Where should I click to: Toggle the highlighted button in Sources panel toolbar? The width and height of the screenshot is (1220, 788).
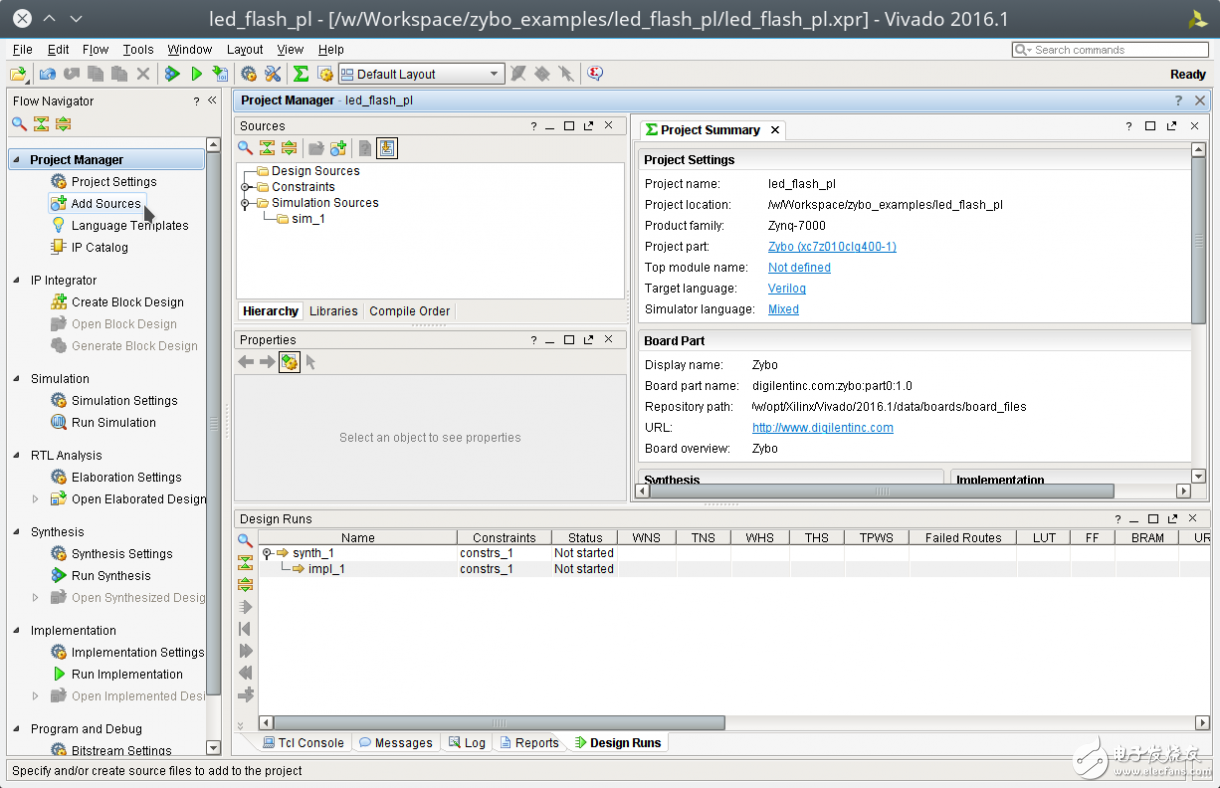click(387, 148)
